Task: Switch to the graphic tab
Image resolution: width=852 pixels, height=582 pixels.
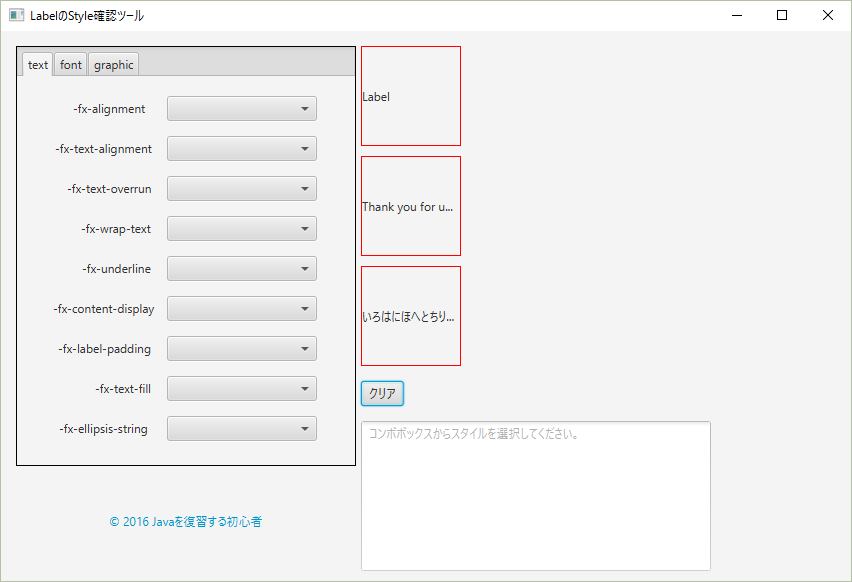Action: (113, 64)
